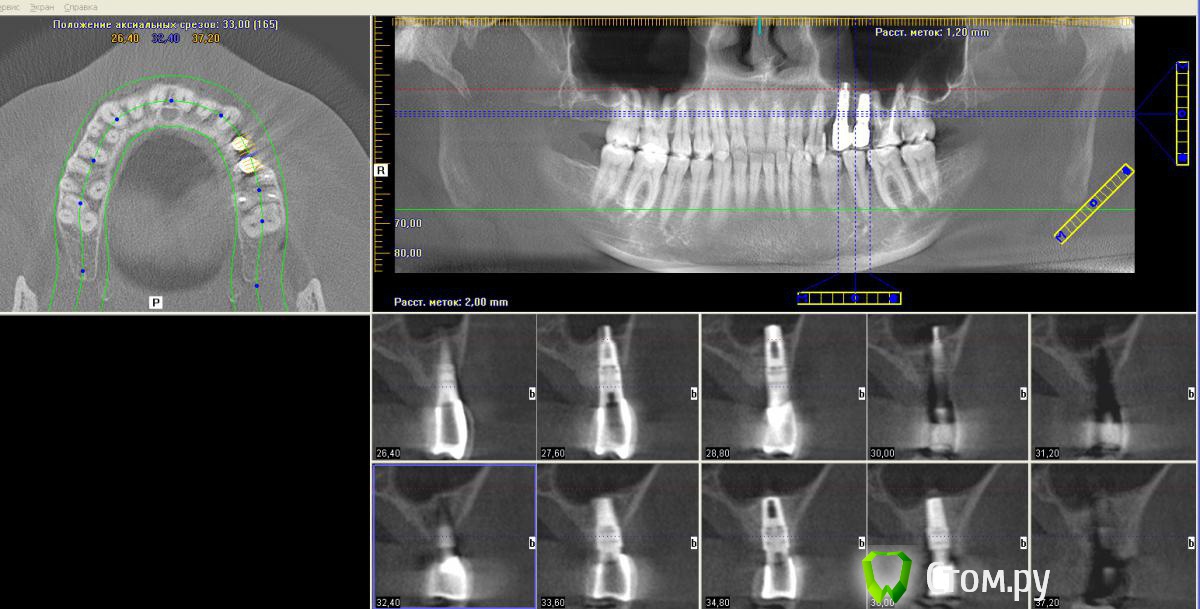1200x609 pixels.
Task: Click the vertical yellow slice ruler widget
Action: 1182,112
